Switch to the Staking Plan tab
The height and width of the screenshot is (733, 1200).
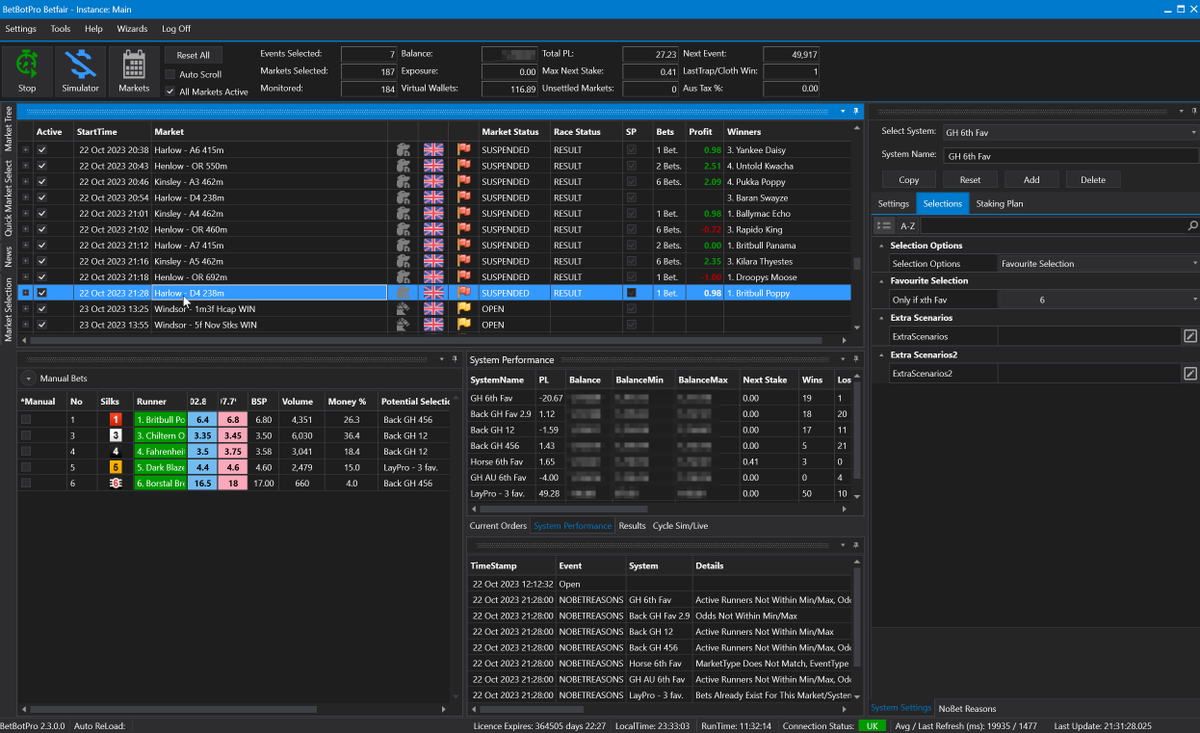(x=999, y=204)
